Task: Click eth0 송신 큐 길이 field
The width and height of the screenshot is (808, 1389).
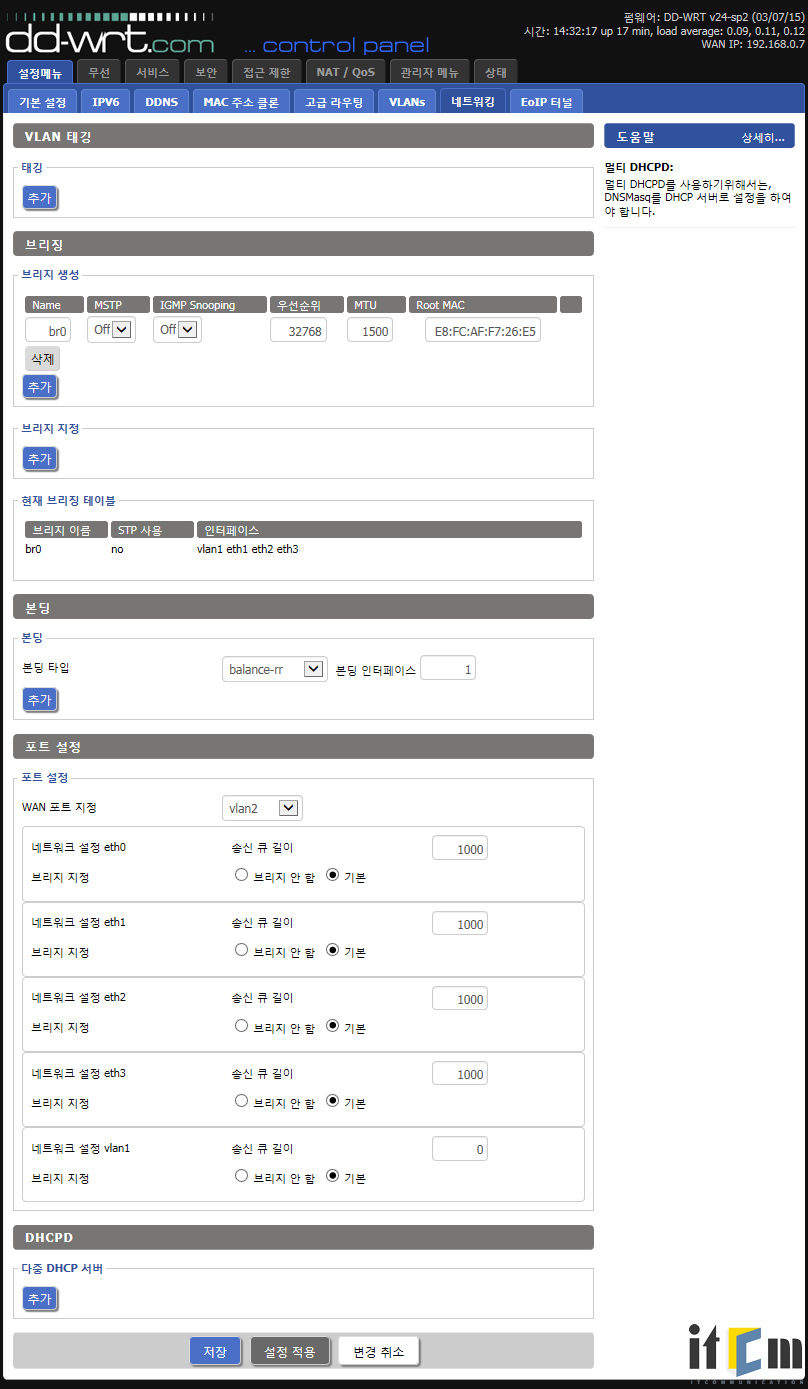Action: tap(460, 848)
